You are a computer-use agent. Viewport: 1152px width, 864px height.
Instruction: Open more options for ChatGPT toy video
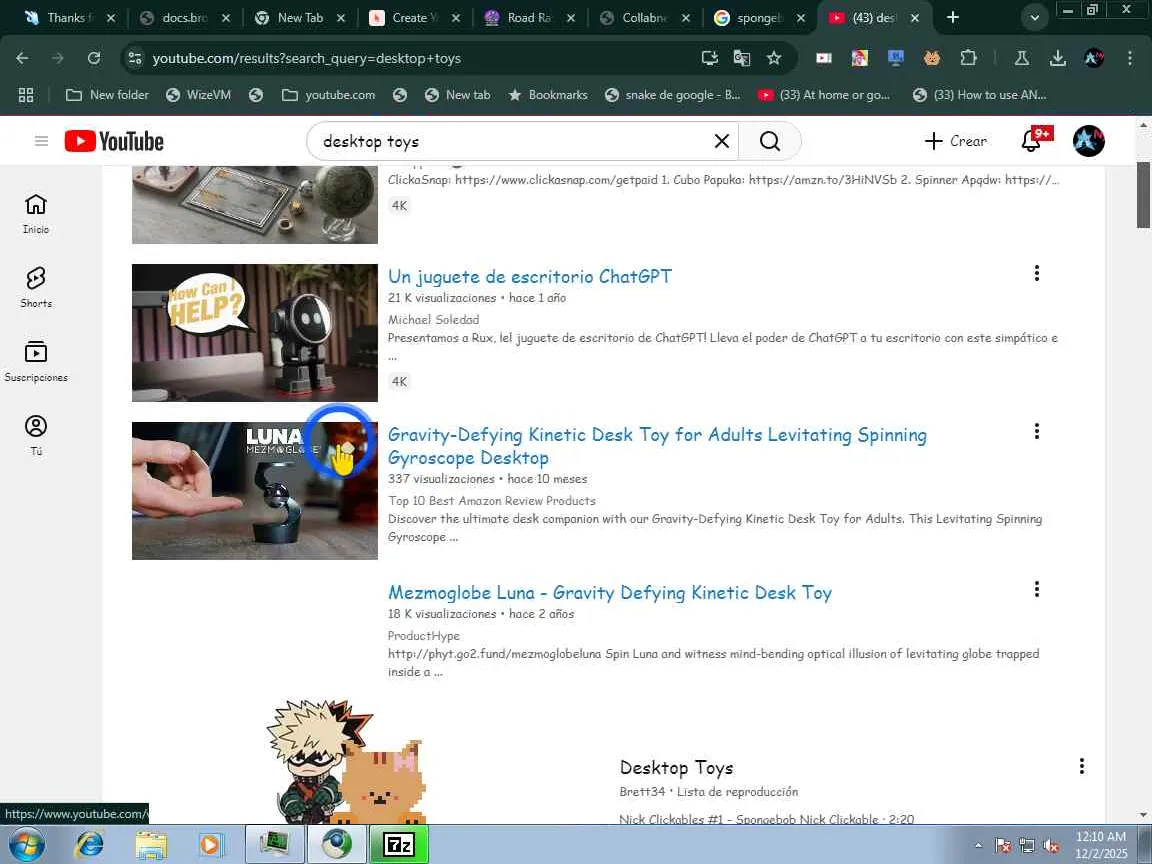1037,273
